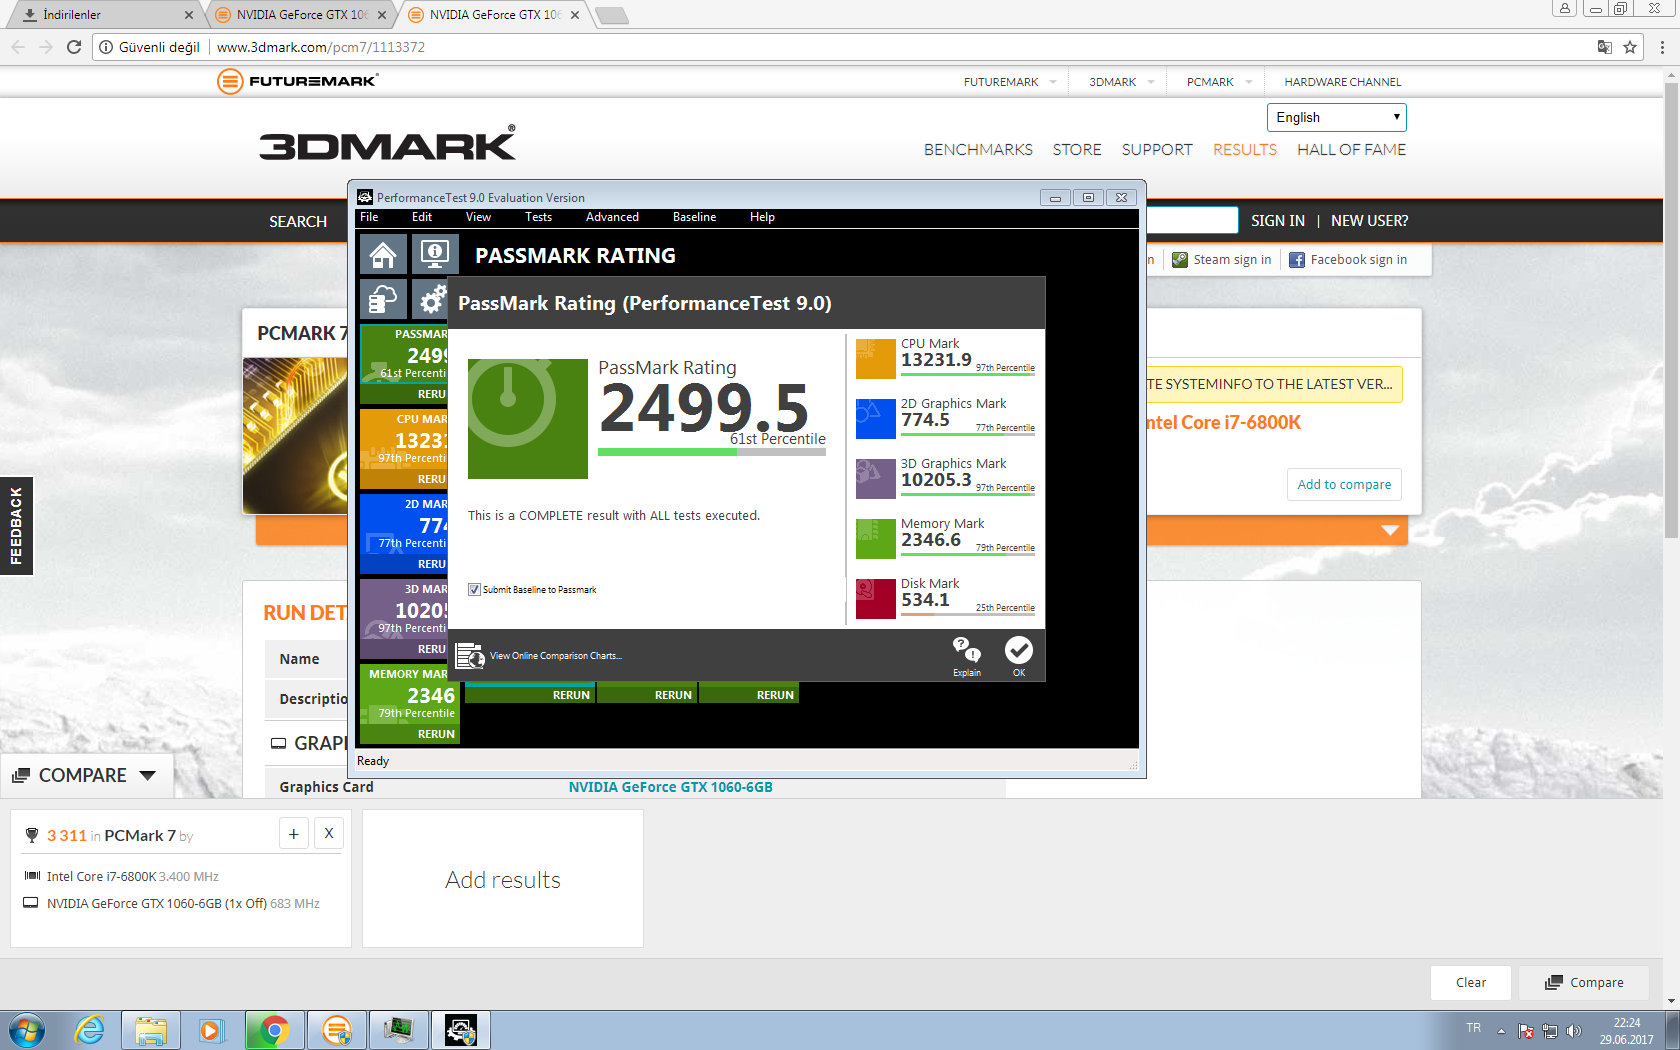Viewport: 1680px width, 1050px height.
Task: Switch to the İndirilenler browser tab
Action: 103,15
